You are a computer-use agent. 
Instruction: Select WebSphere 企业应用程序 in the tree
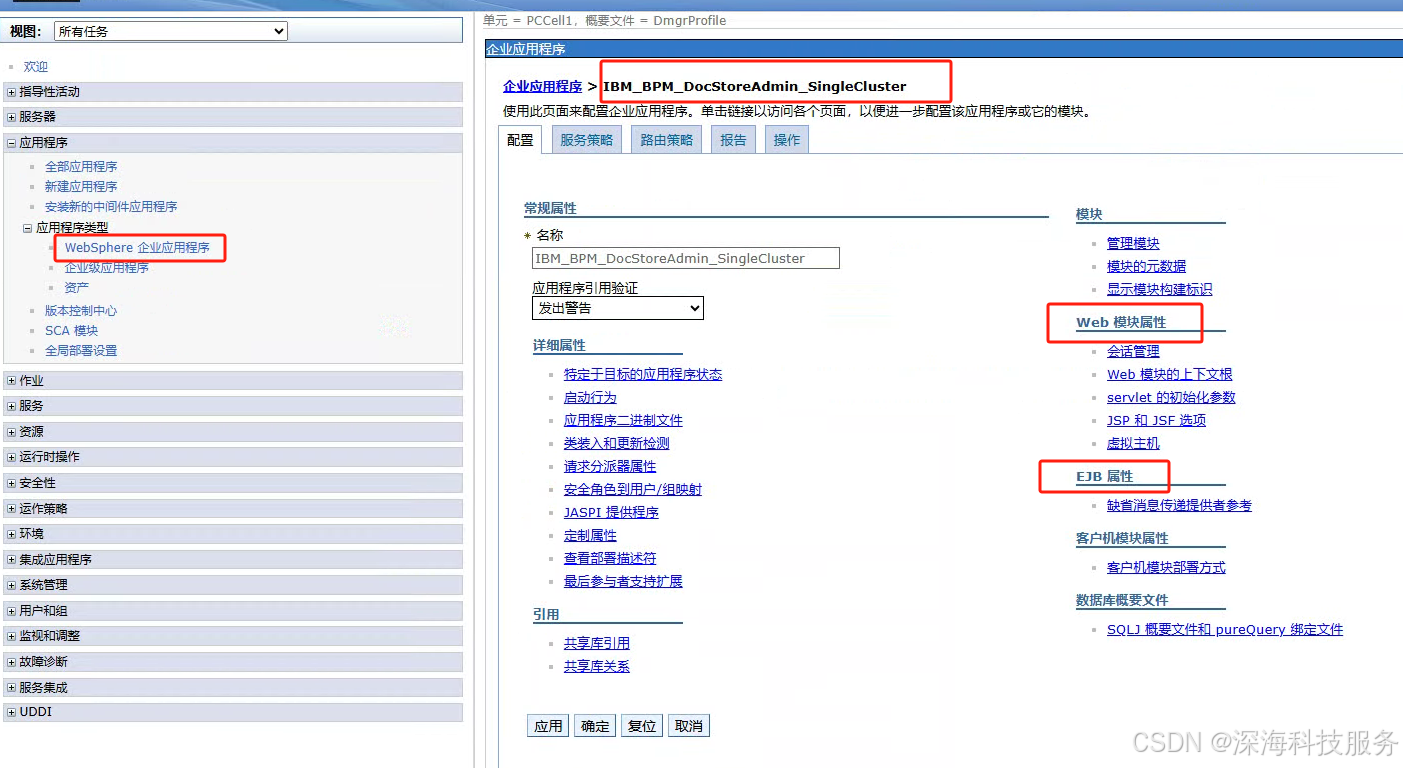tap(137, 247)
